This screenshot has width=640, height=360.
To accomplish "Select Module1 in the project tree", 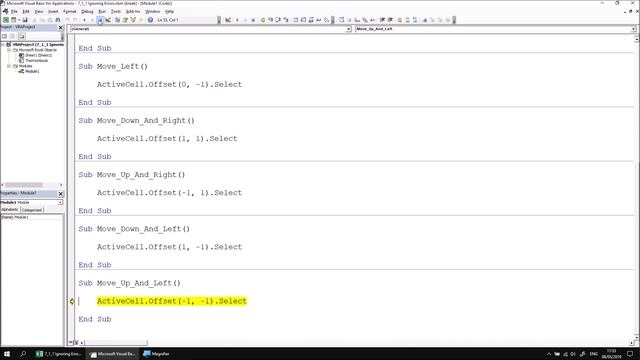I will click(x=32, y=71).
